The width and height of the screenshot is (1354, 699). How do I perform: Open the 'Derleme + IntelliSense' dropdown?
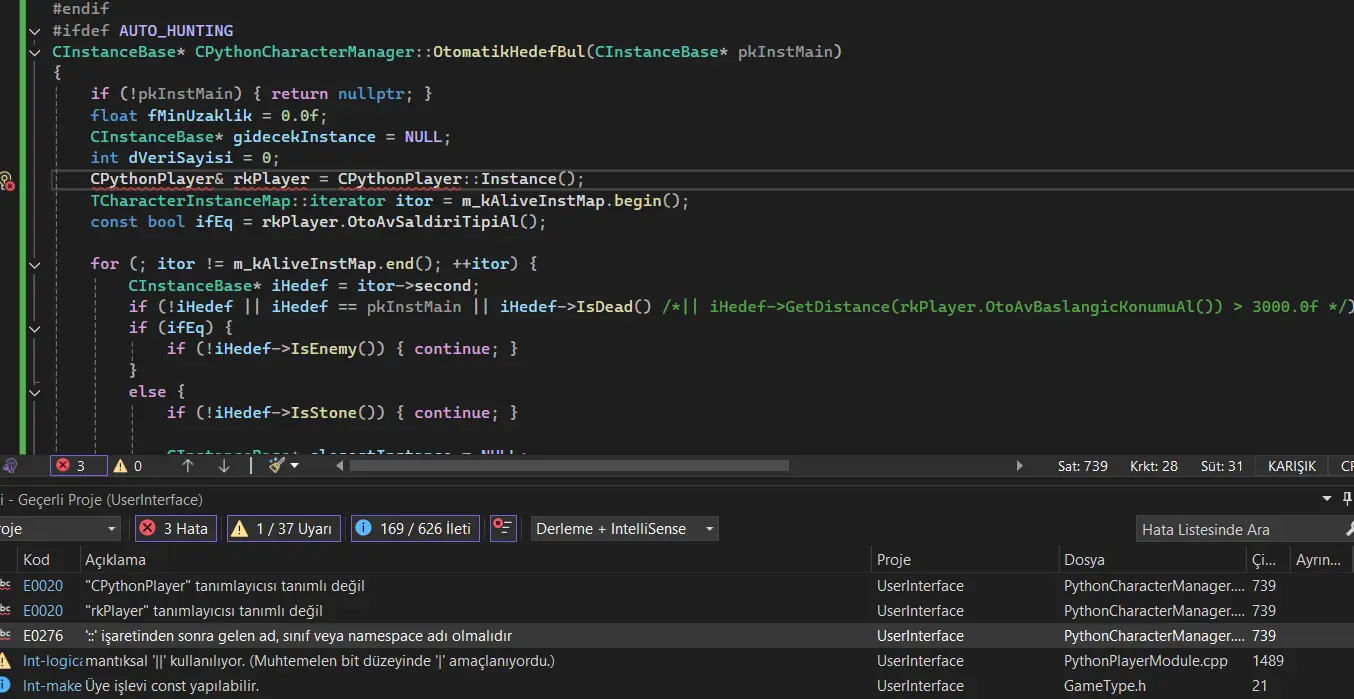pos(624,529)
